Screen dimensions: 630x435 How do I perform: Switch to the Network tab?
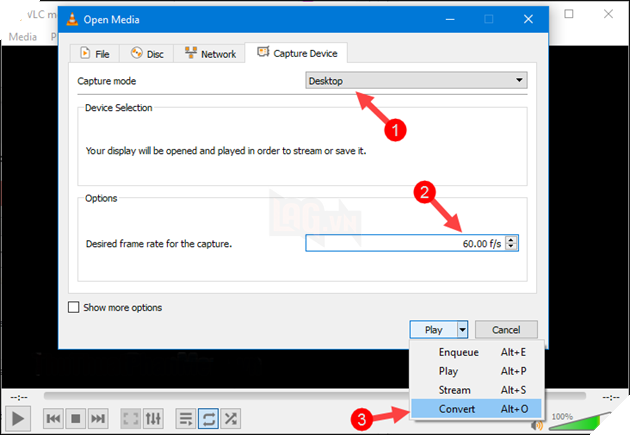[210, 54]
